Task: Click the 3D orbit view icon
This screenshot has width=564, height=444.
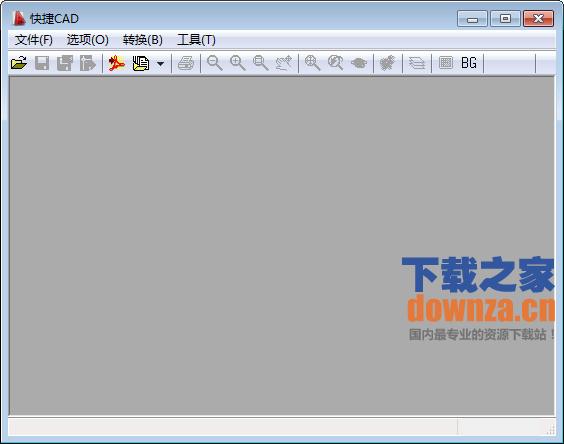Action: click(359, 63)
